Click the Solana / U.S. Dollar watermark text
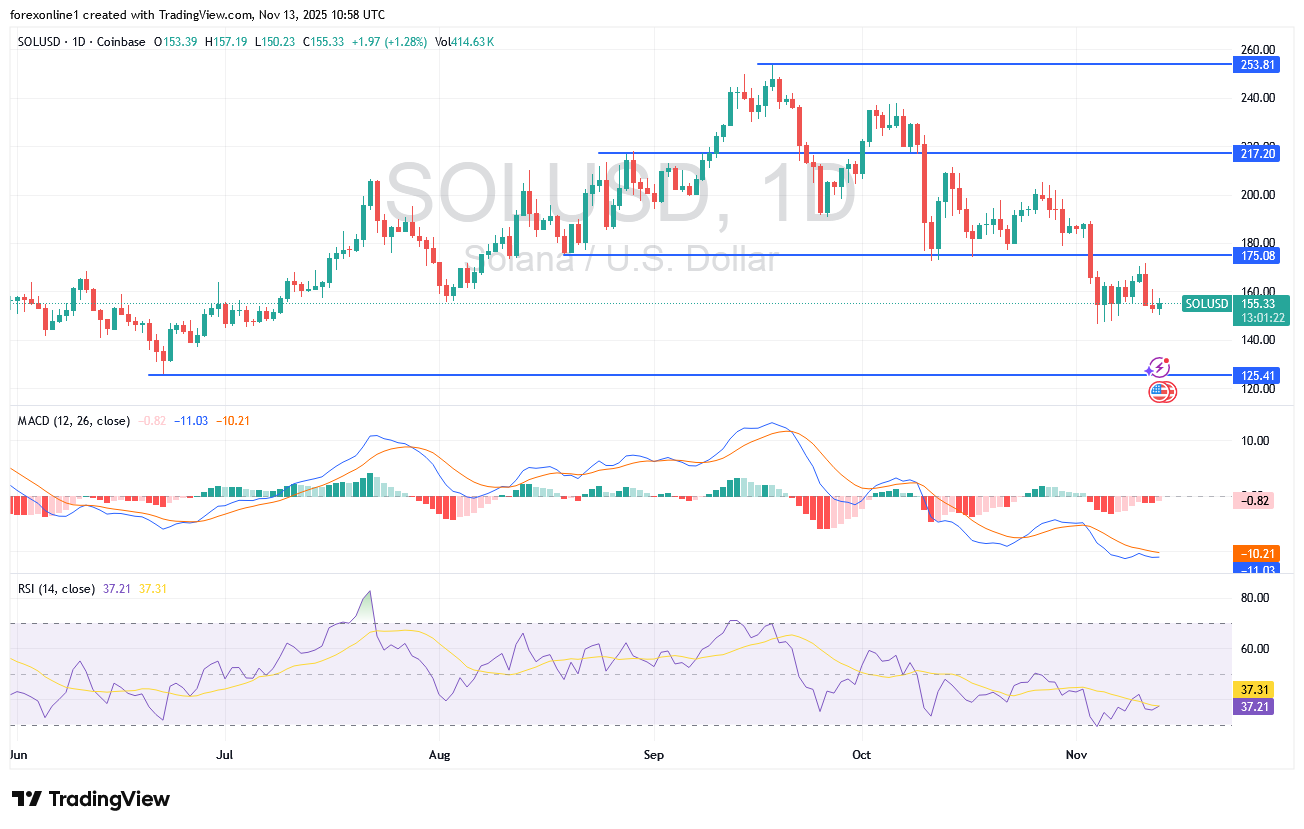Viewport: 1304px width, 829px height. [620, 260]
